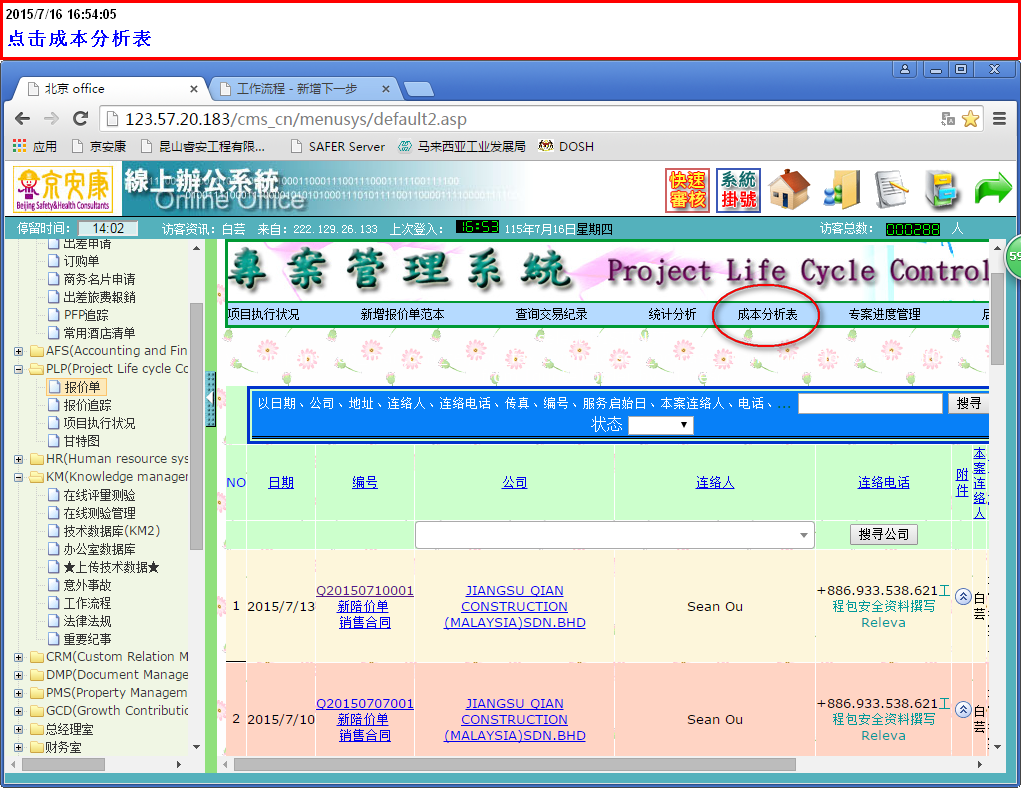
Task: Open the company selection combo box
Action: coord(614,535)
